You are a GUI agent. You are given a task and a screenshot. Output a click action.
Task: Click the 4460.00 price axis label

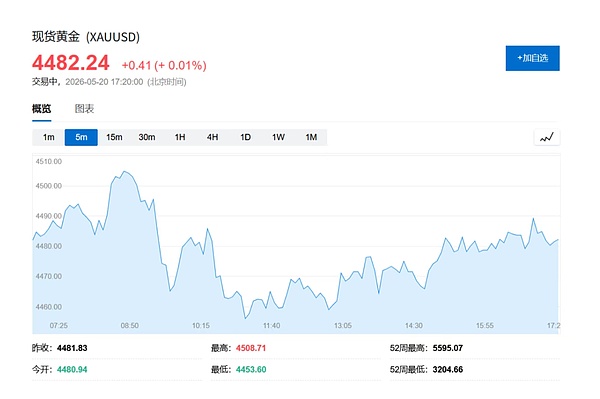(49, 307)
